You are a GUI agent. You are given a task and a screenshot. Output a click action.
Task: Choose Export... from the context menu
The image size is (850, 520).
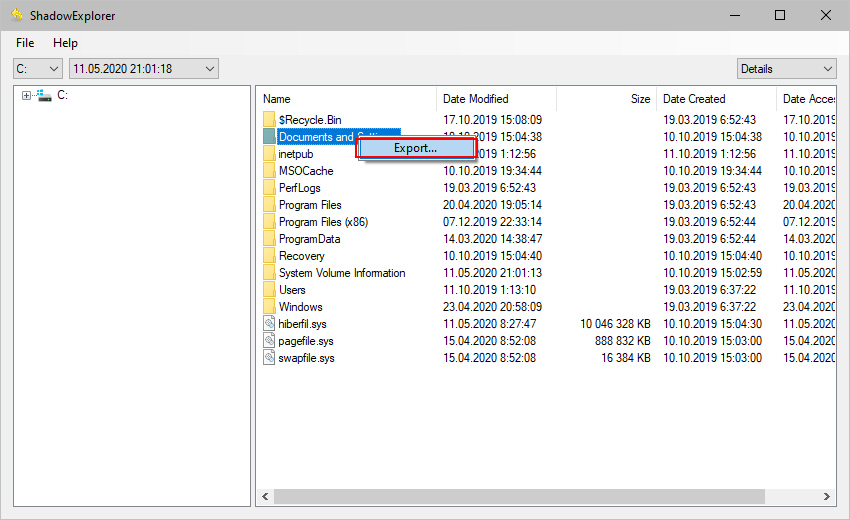coord(415,148)
